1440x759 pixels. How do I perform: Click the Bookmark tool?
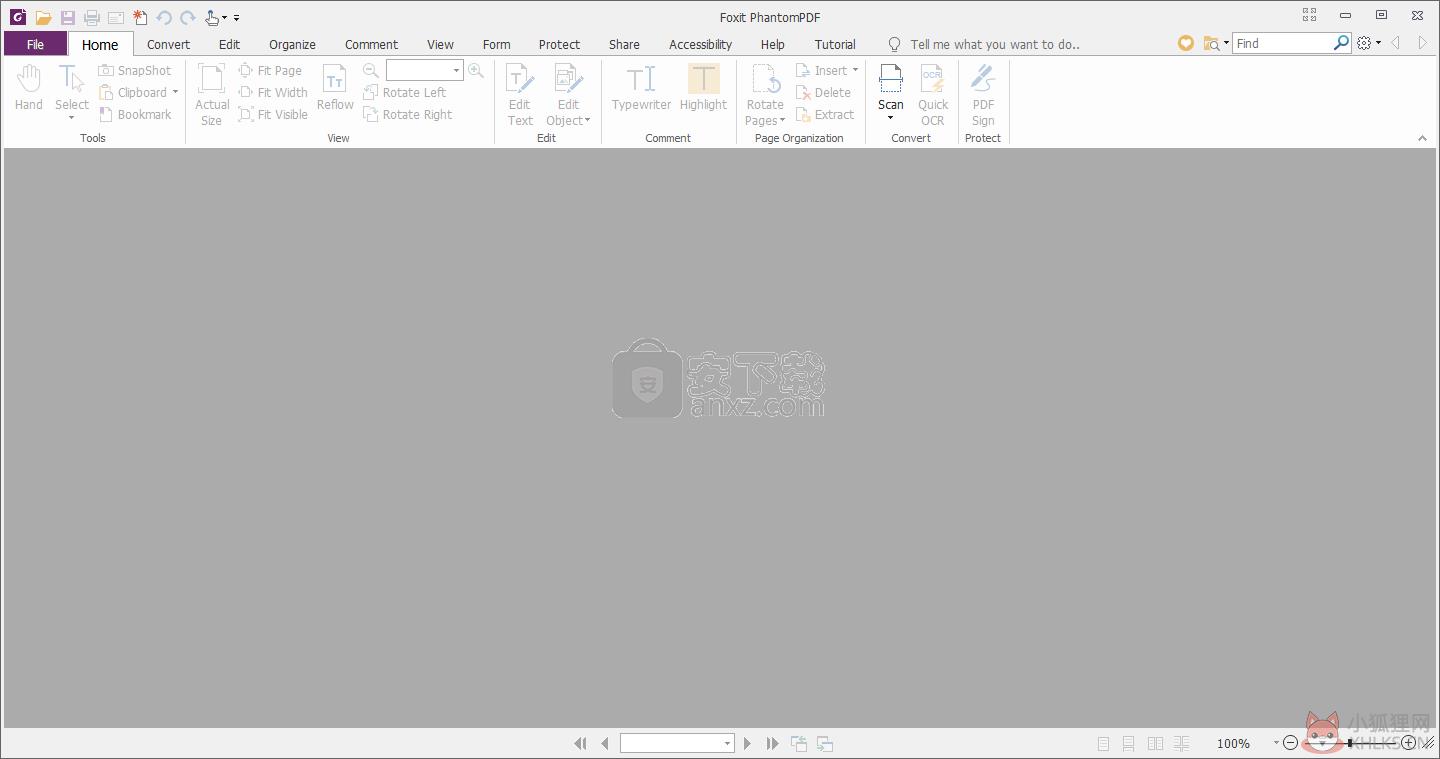pyautogui.click(x=135, y=115)
